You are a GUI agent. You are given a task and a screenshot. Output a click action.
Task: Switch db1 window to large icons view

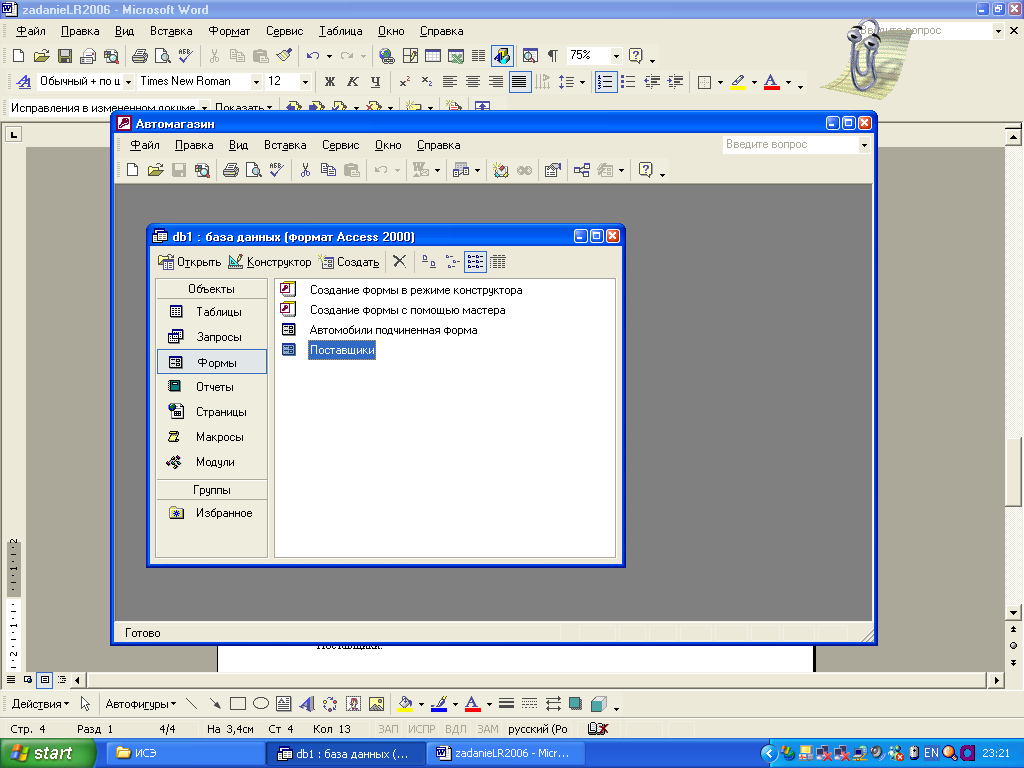(x=428, y=262)
